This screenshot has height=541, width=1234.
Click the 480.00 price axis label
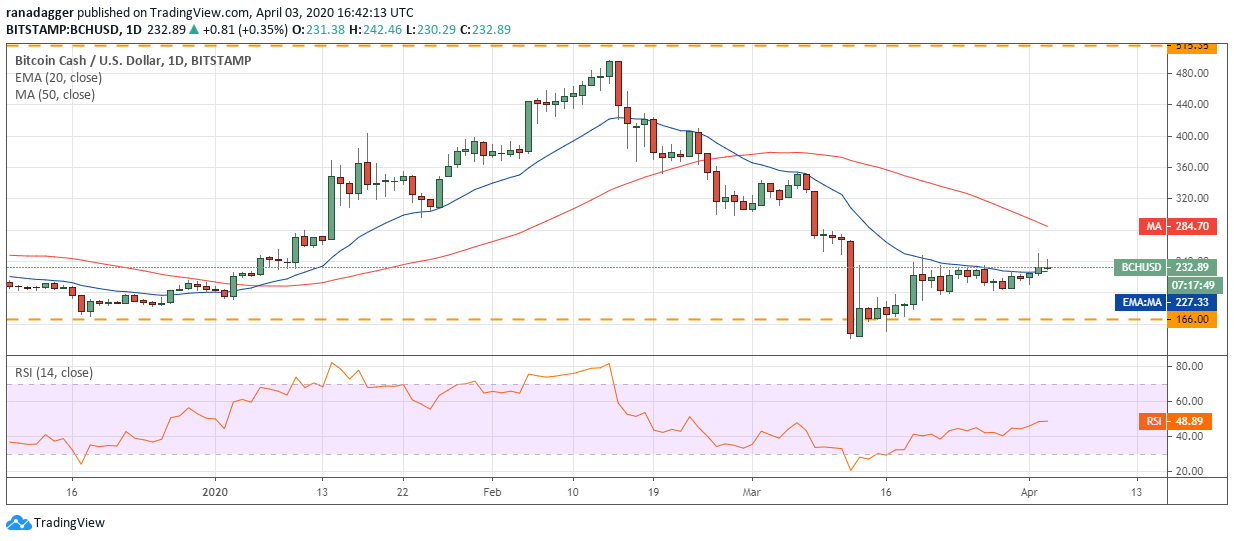[1193, 73]
